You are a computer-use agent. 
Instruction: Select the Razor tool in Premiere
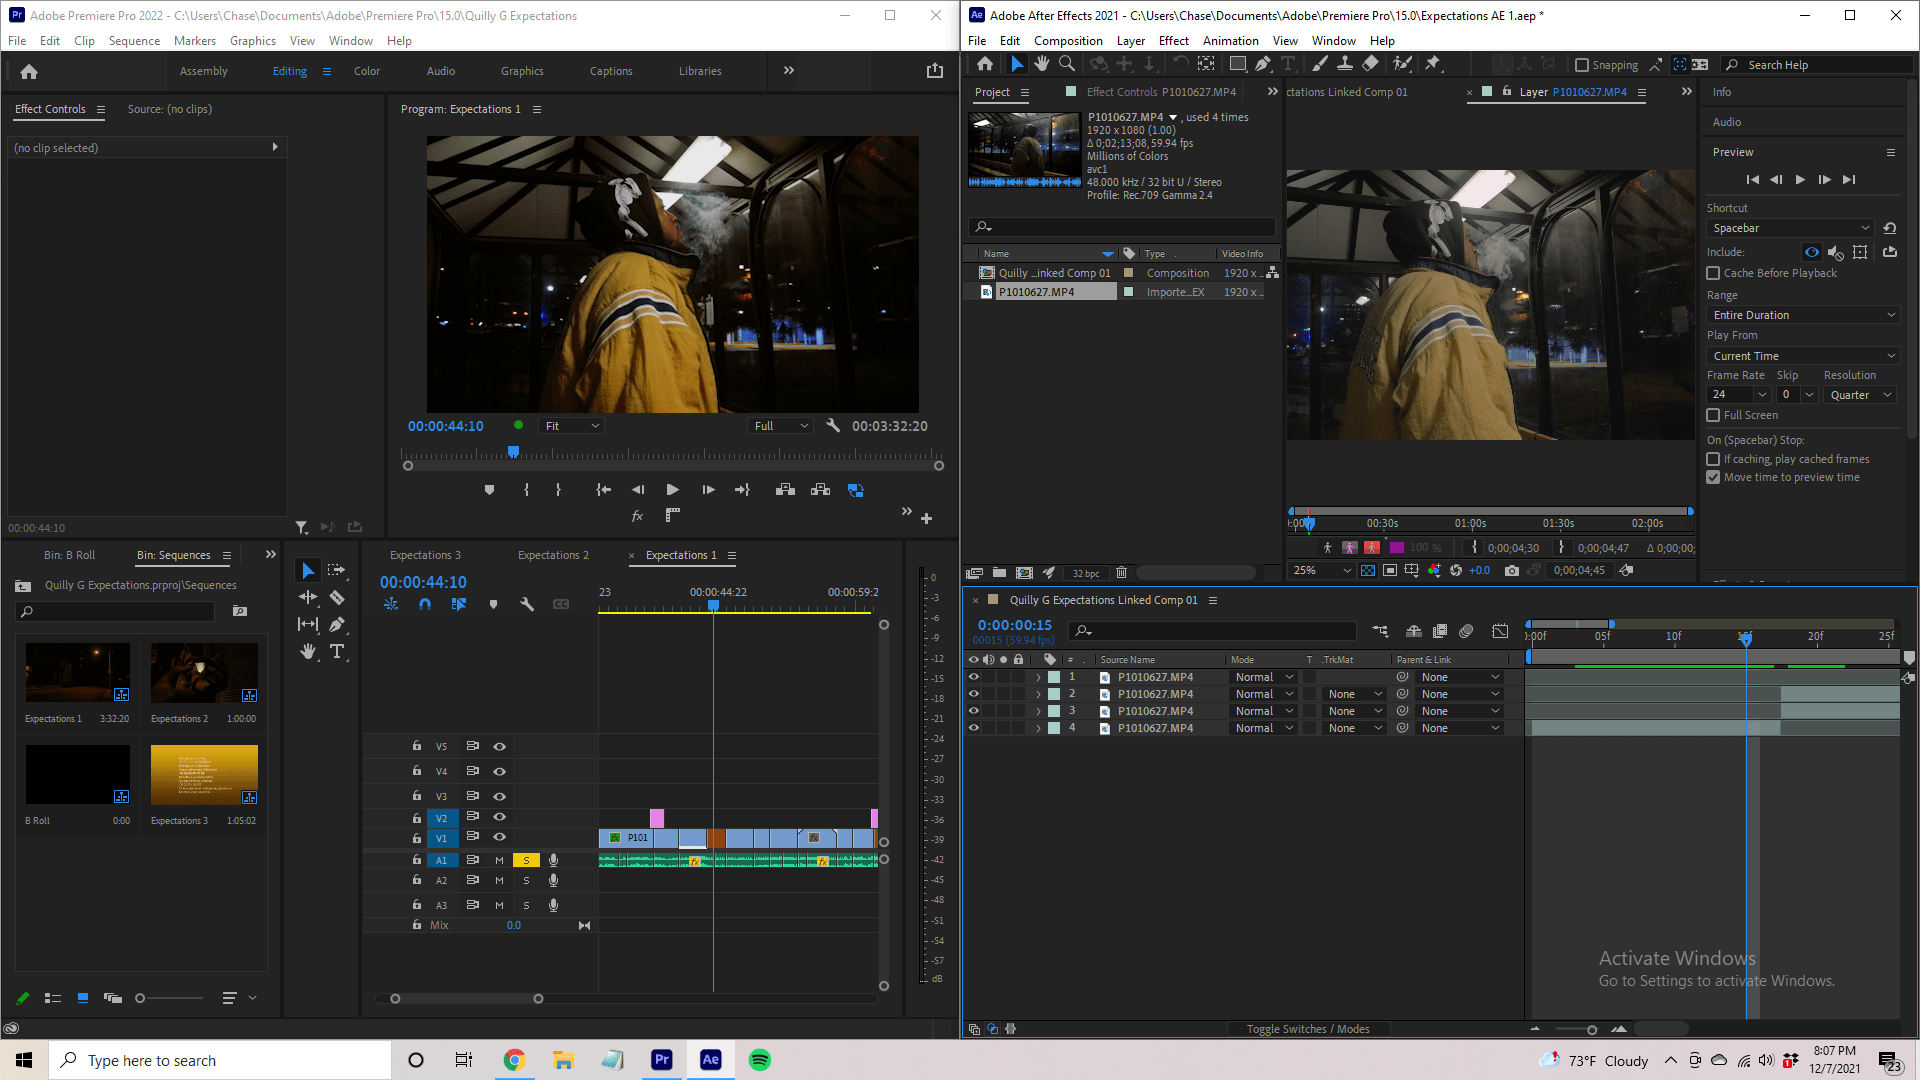pos(337,597)
